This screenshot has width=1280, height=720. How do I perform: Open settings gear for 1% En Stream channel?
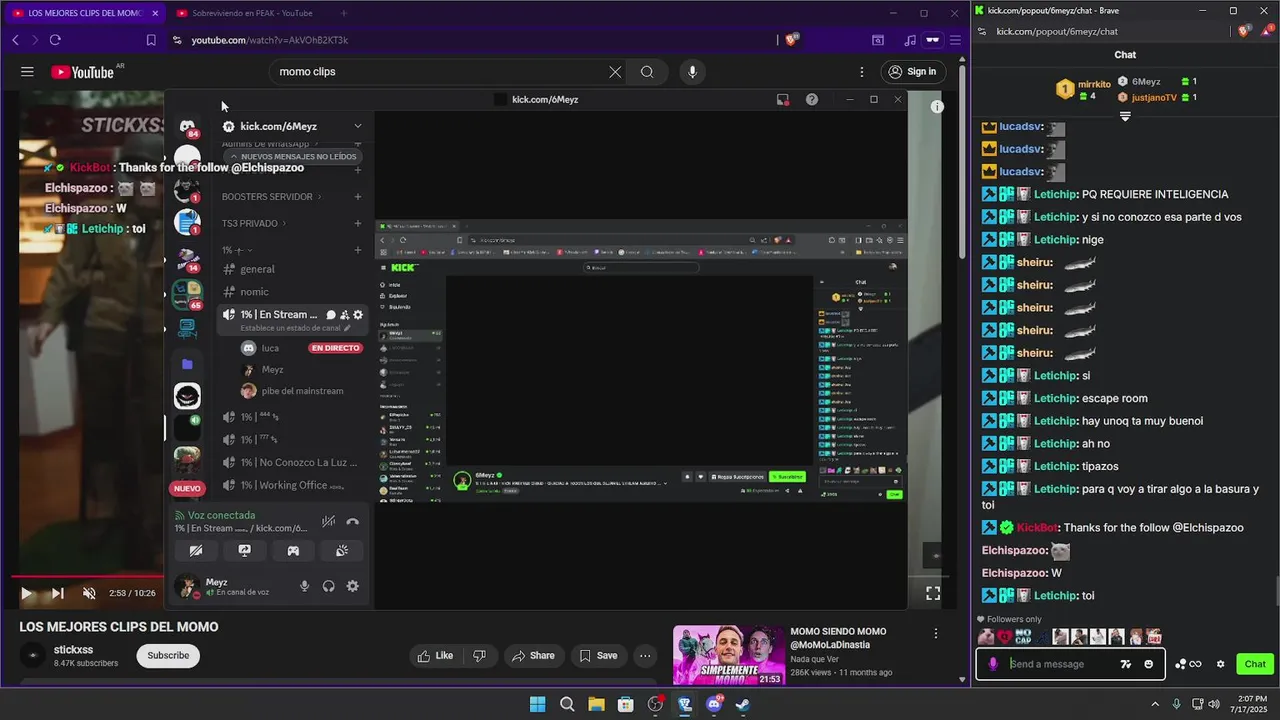coord(358,315)
